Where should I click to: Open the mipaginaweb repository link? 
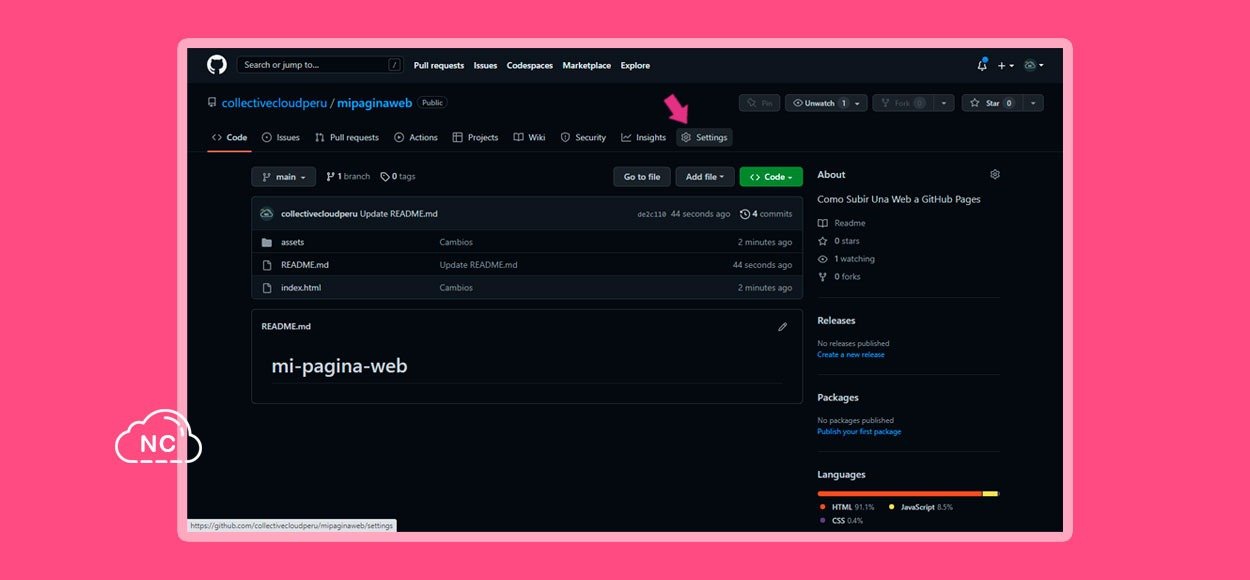[x=375, y=103]
